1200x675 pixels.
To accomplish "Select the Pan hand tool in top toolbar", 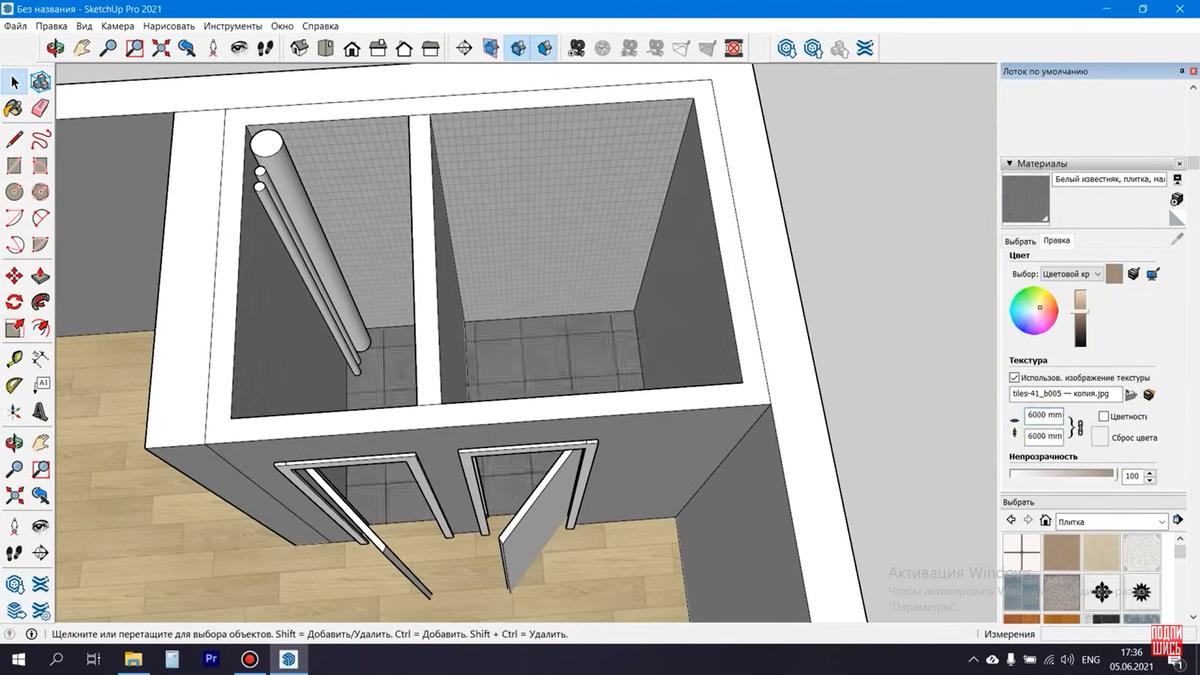I will 82,48.
